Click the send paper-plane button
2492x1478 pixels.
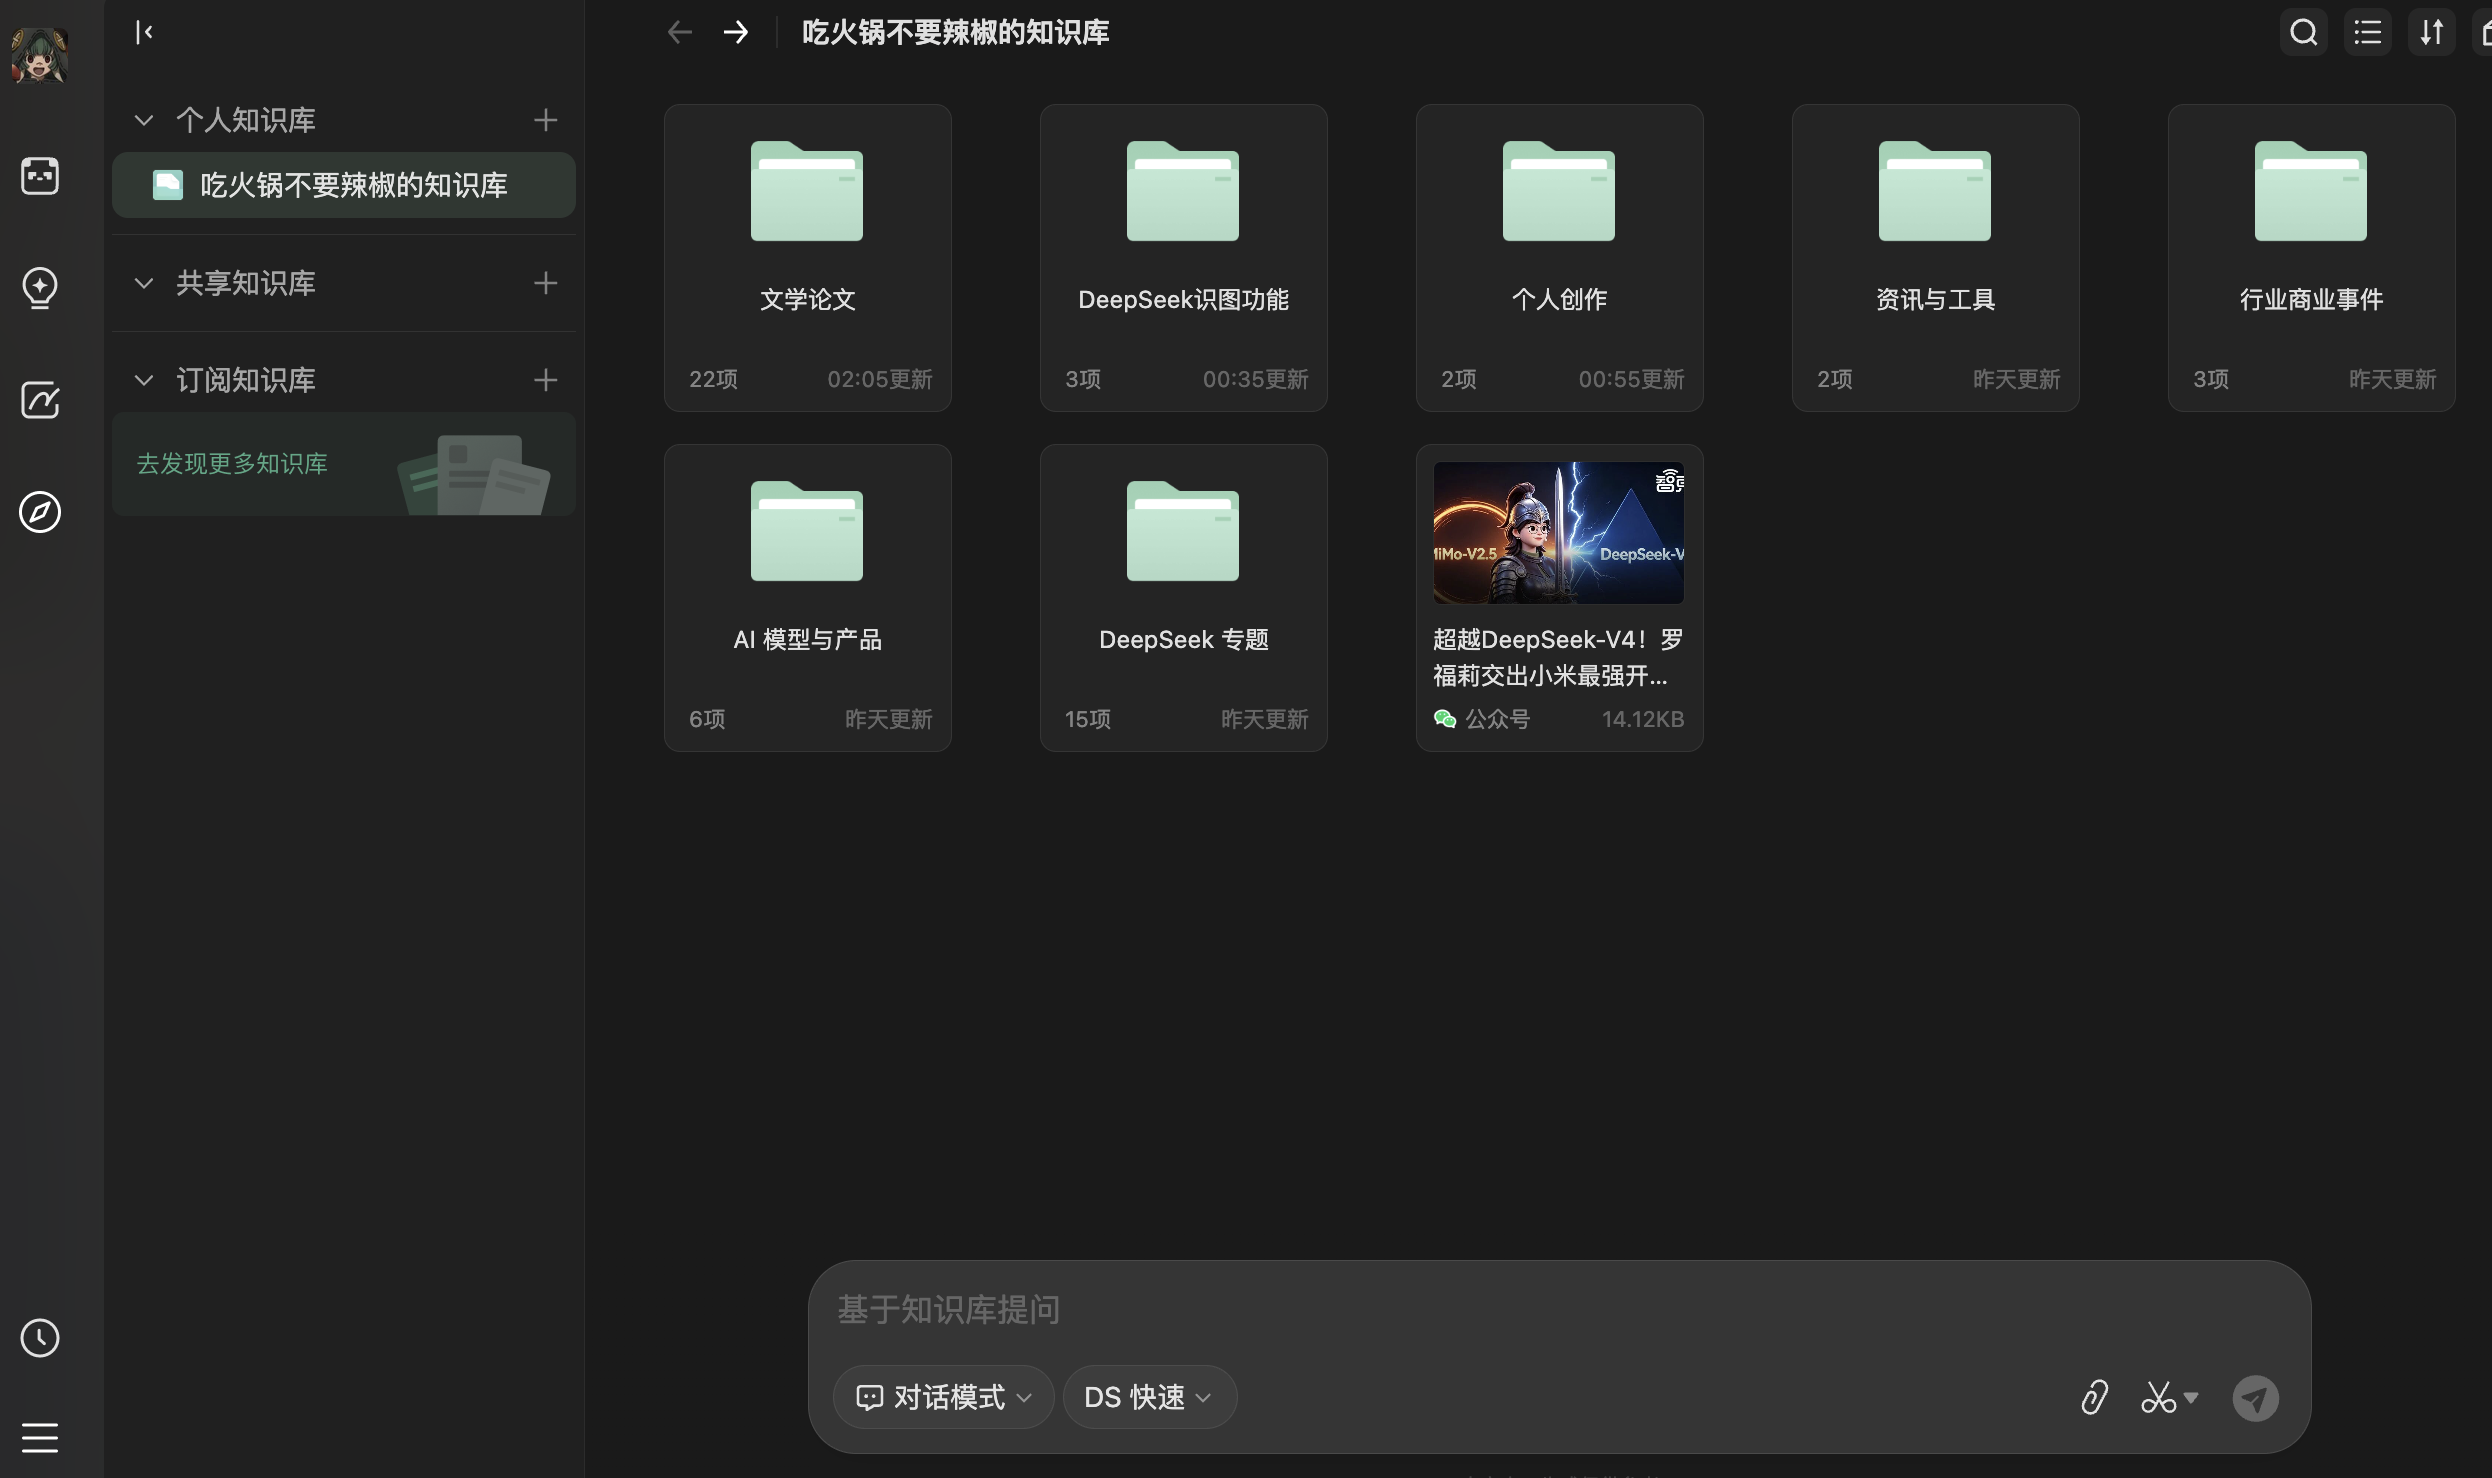click(x=2255, y=1397)
